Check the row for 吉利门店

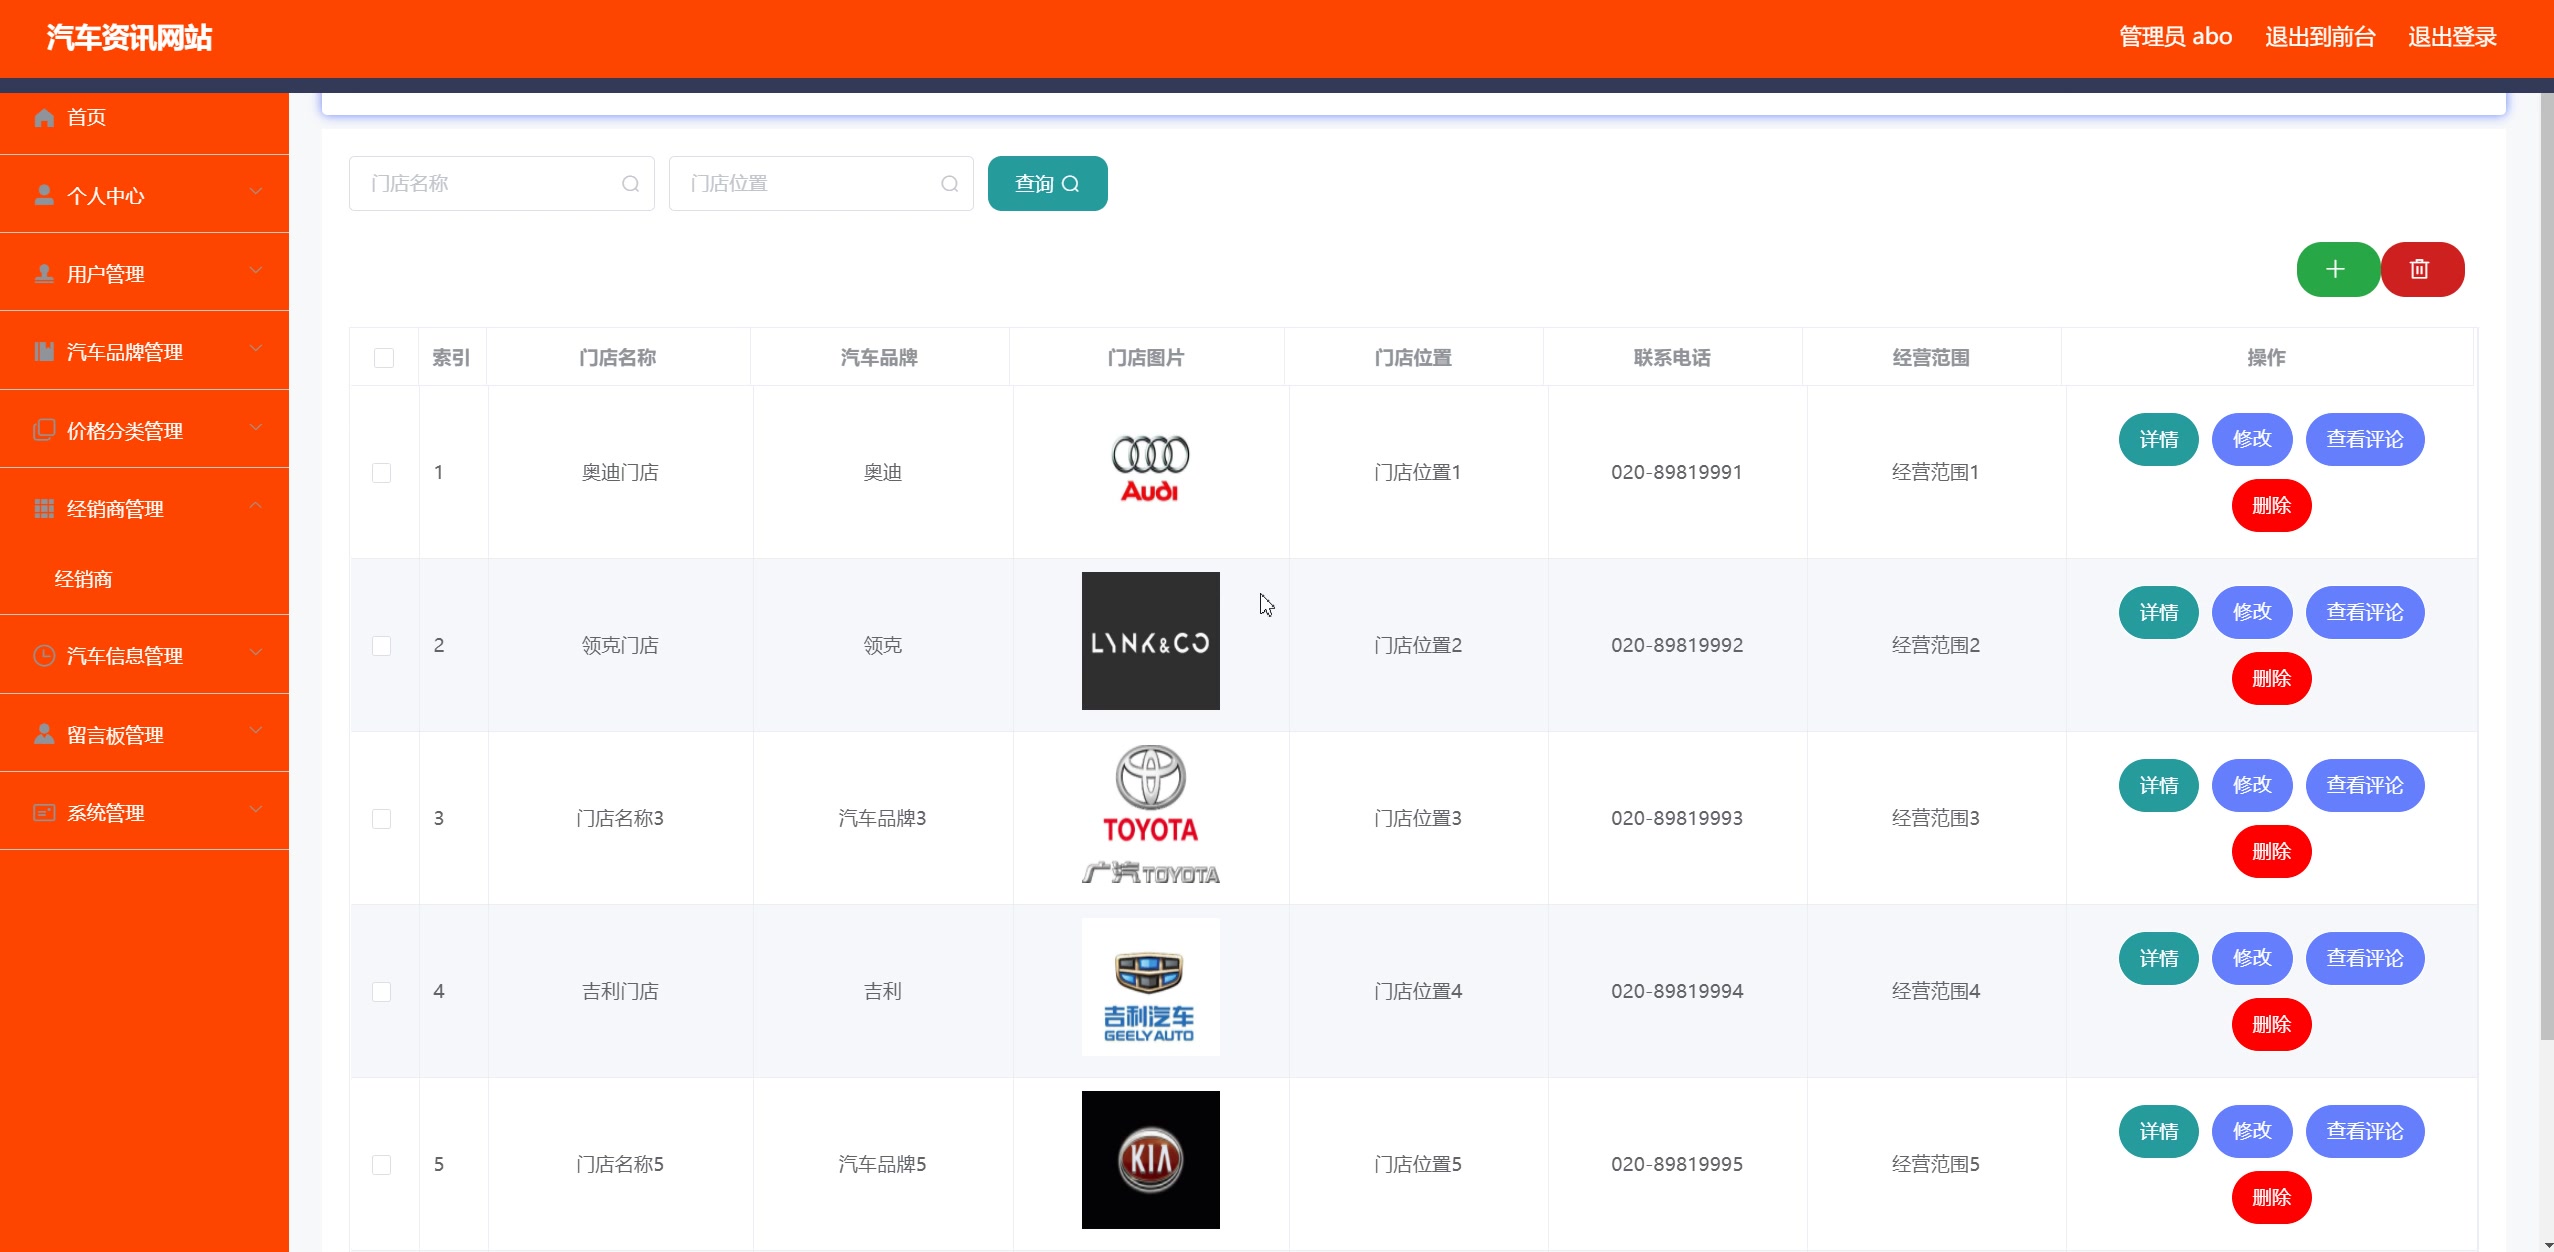click(382, 992)
